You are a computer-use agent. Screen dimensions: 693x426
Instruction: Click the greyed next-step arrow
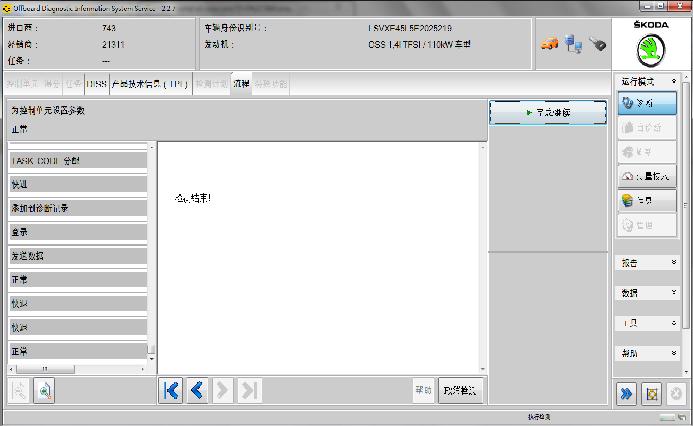[223, 391]
